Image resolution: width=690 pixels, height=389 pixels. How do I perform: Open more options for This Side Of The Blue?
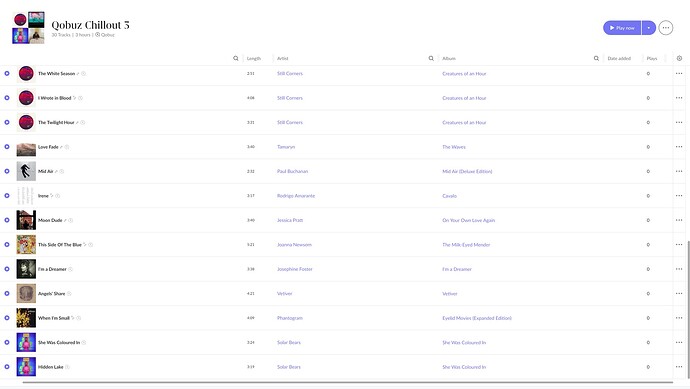[679, 244]
